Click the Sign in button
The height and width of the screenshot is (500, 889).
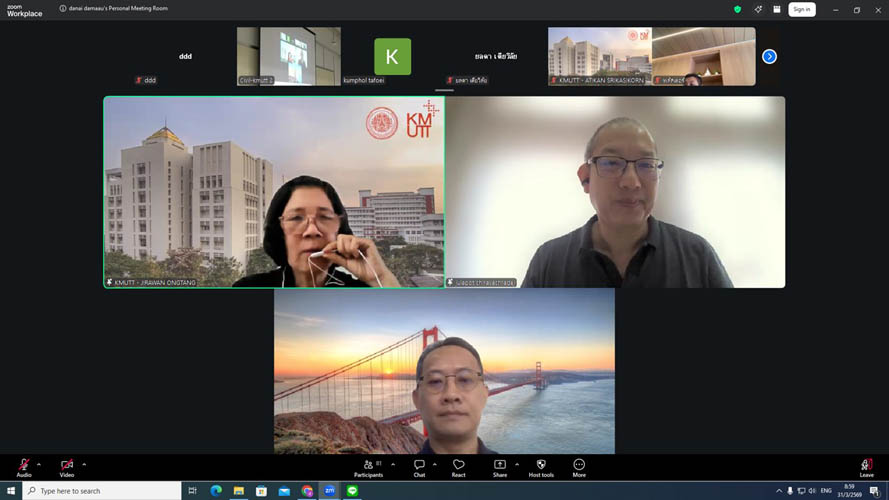(801, 9)
